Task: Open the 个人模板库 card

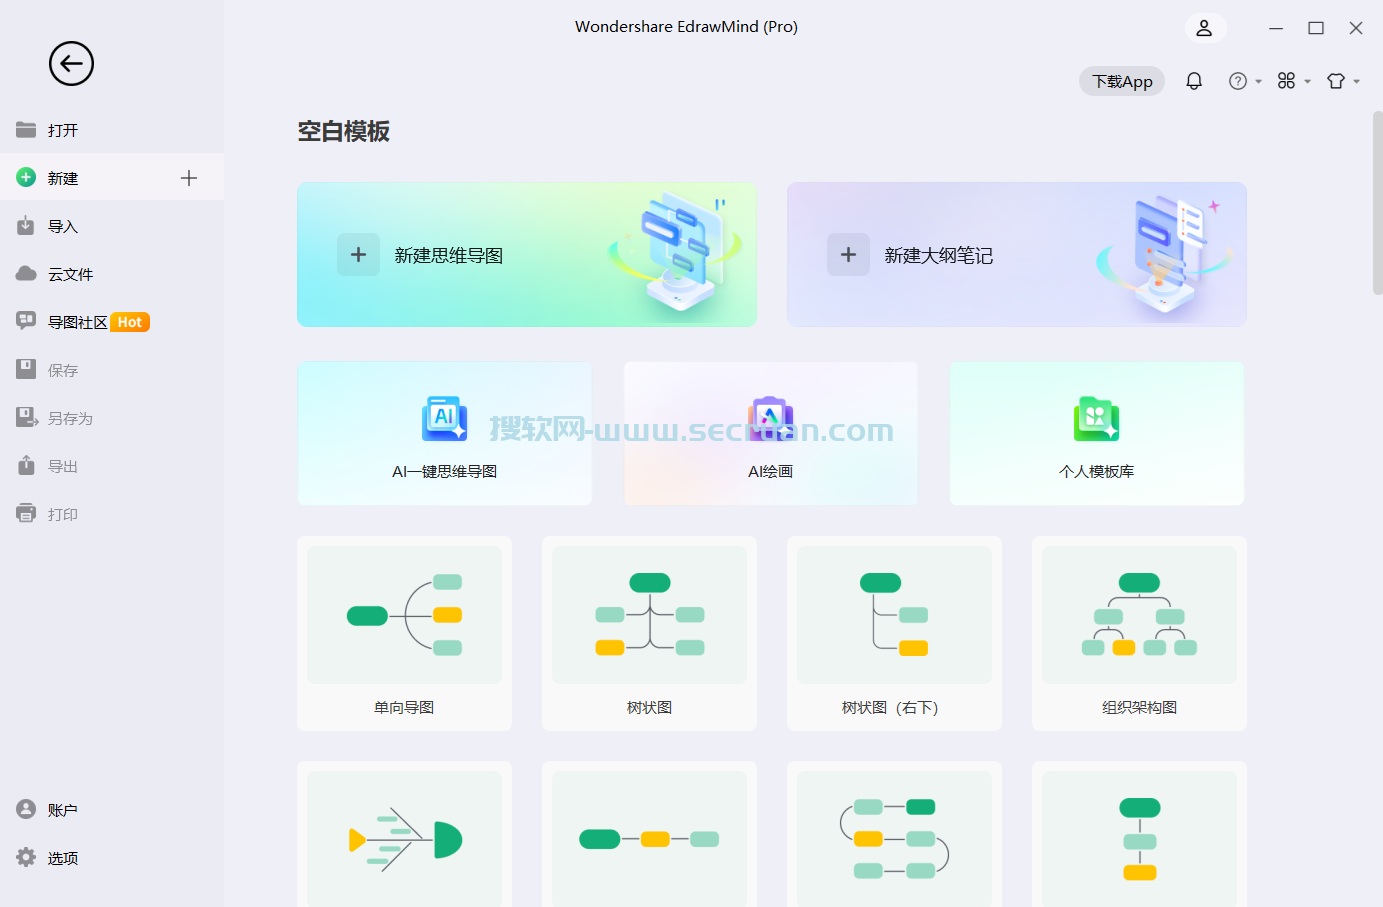Action: (x=1096, y=433)
